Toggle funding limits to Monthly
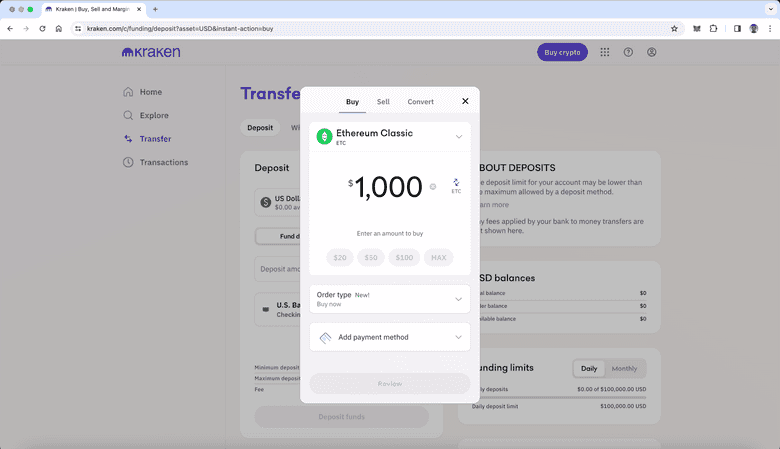 (x=624, y=368)
